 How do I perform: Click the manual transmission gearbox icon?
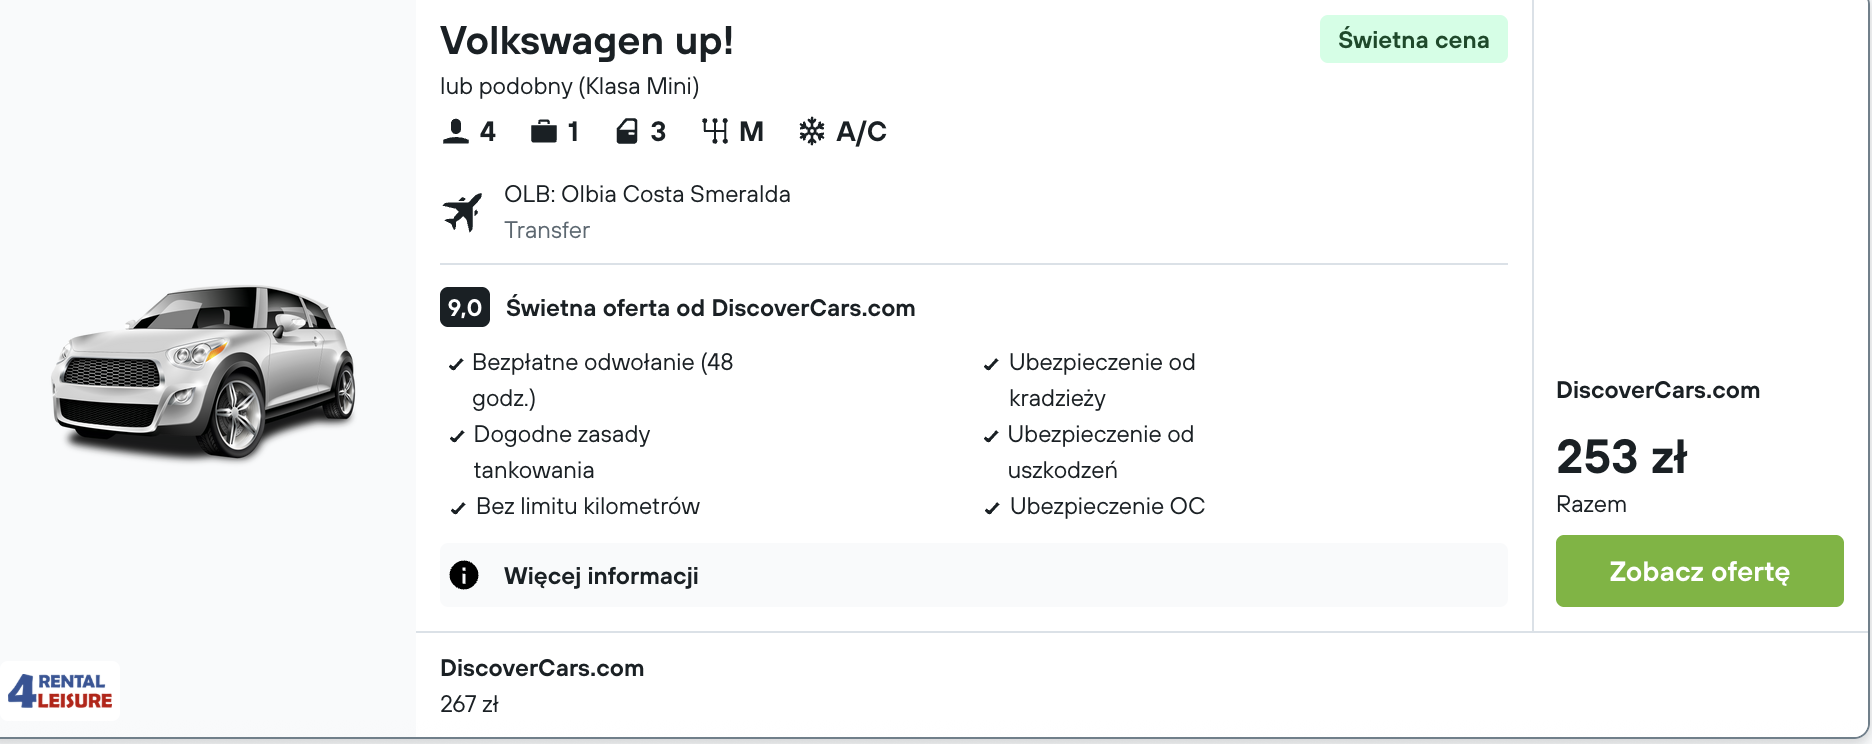click(x=715, y=132)
